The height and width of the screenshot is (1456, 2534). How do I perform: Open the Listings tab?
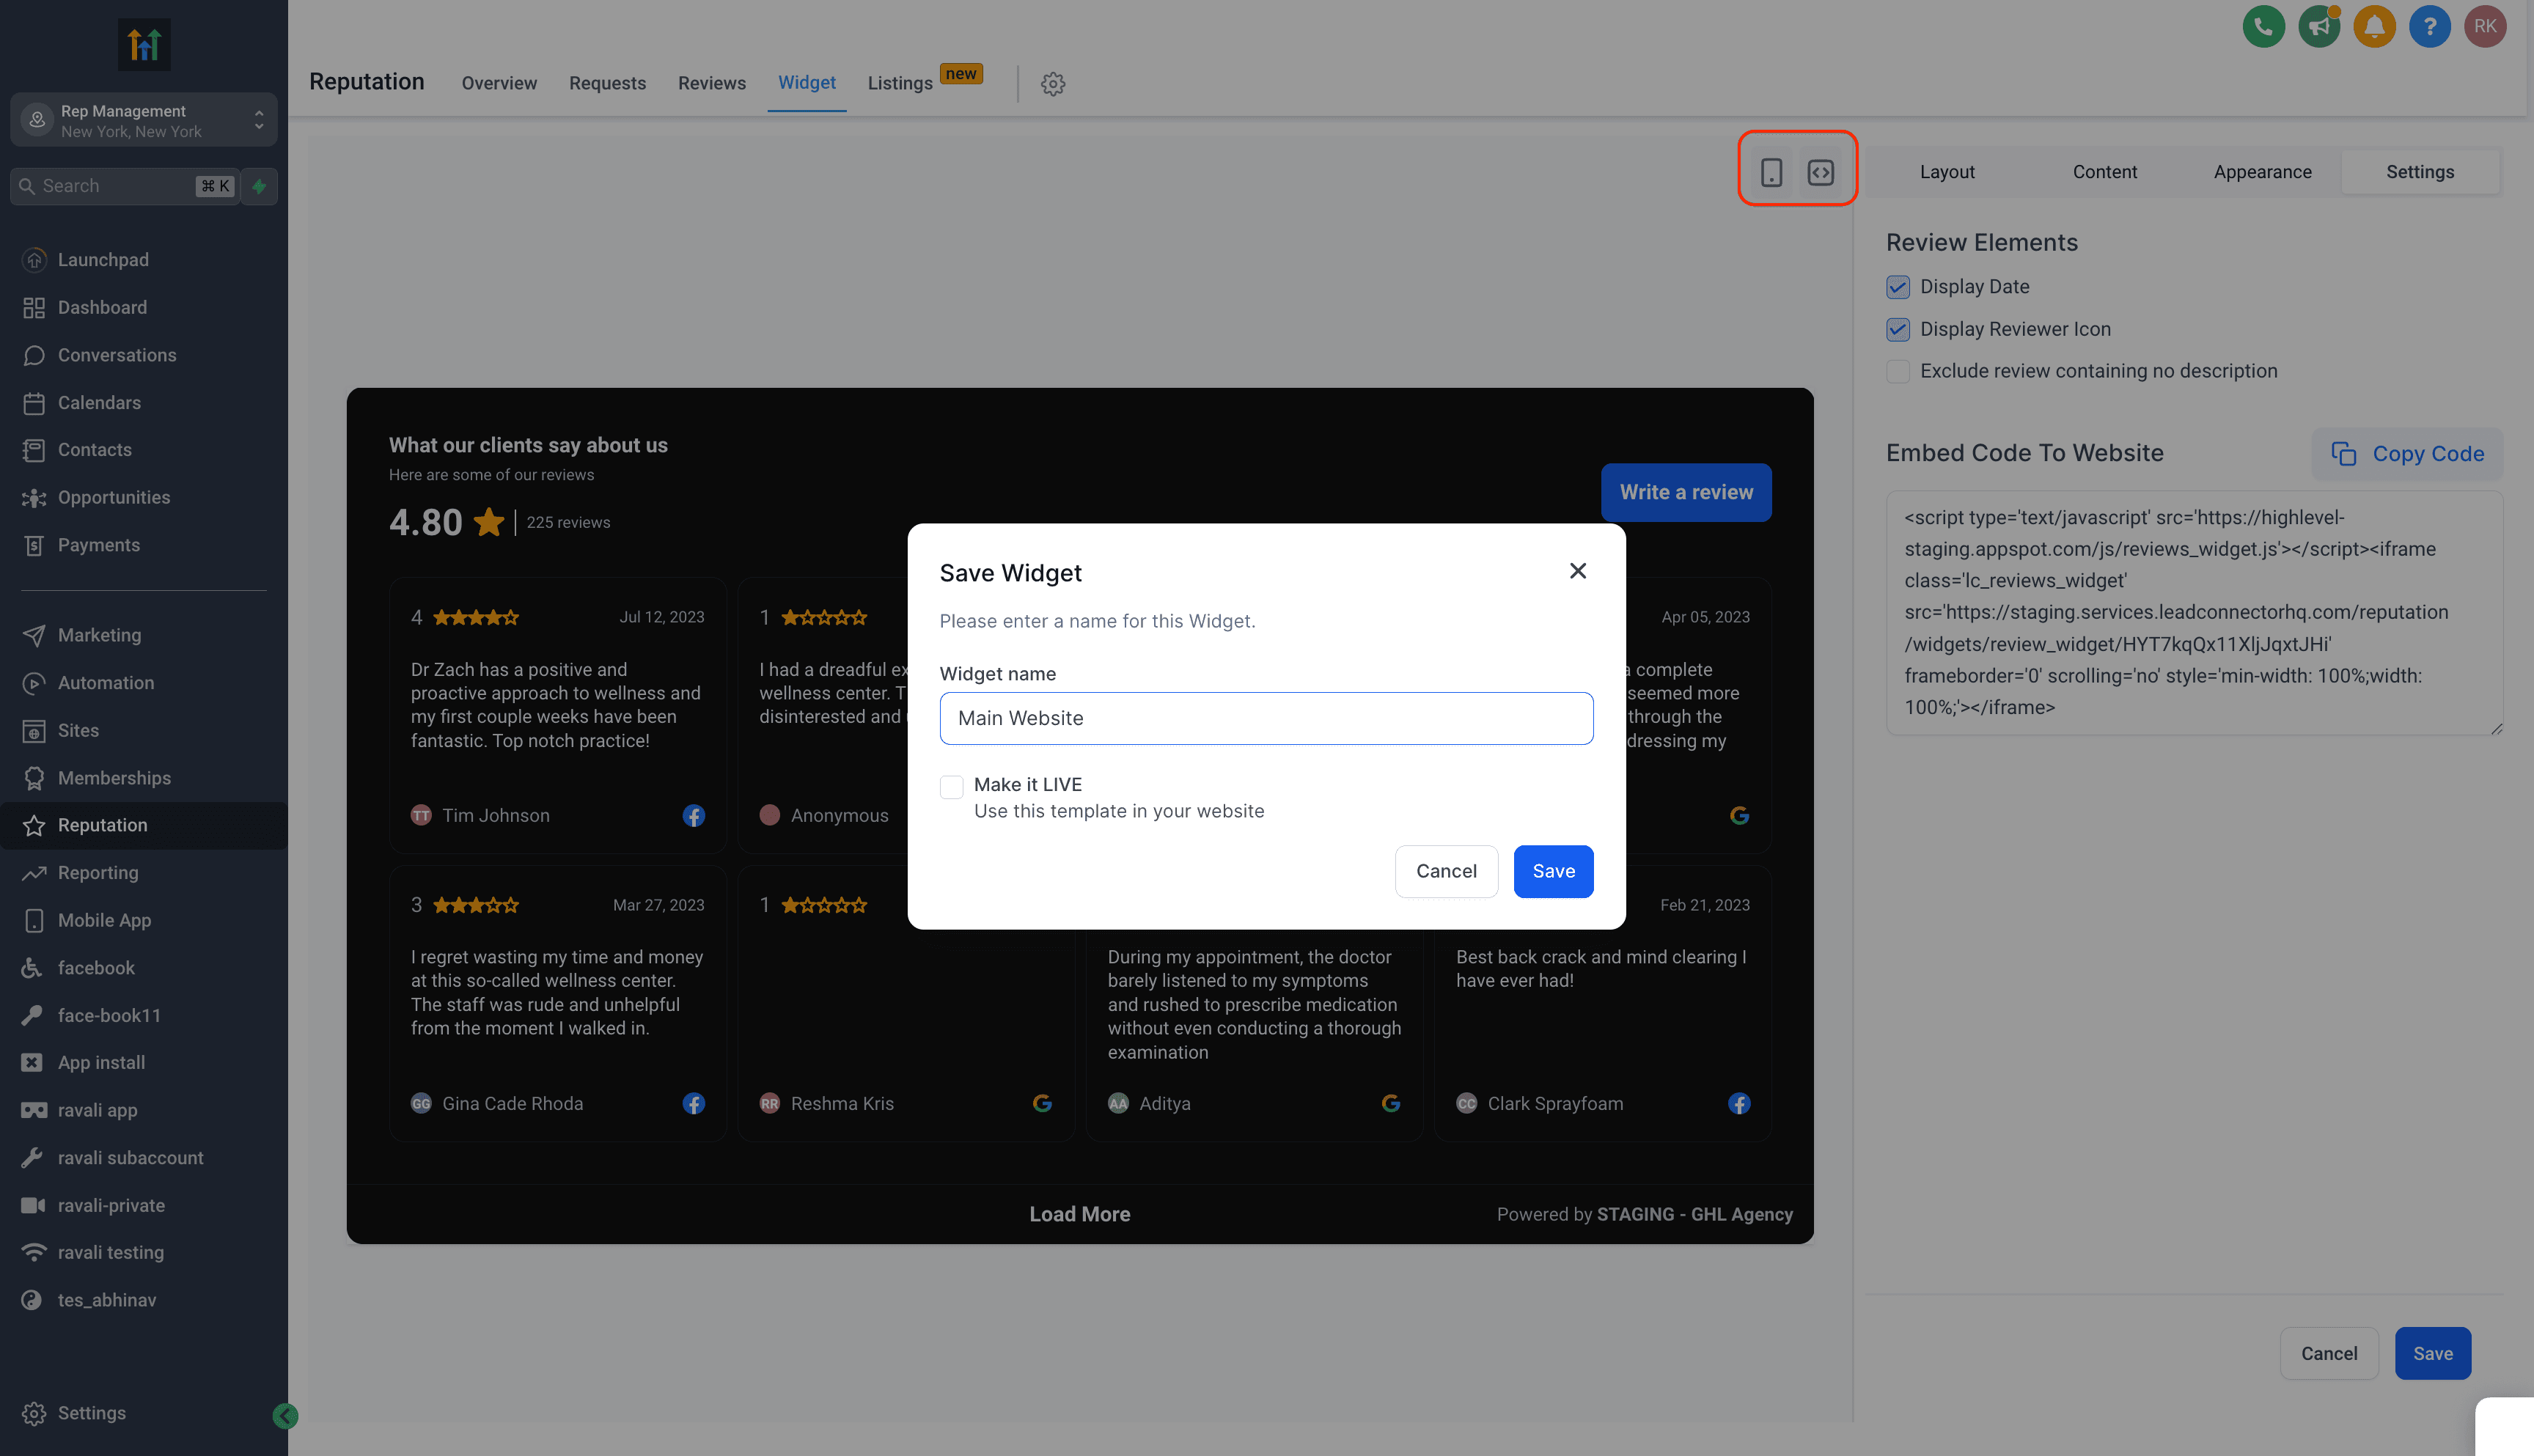pyautogui.click(x=900, y=84)
